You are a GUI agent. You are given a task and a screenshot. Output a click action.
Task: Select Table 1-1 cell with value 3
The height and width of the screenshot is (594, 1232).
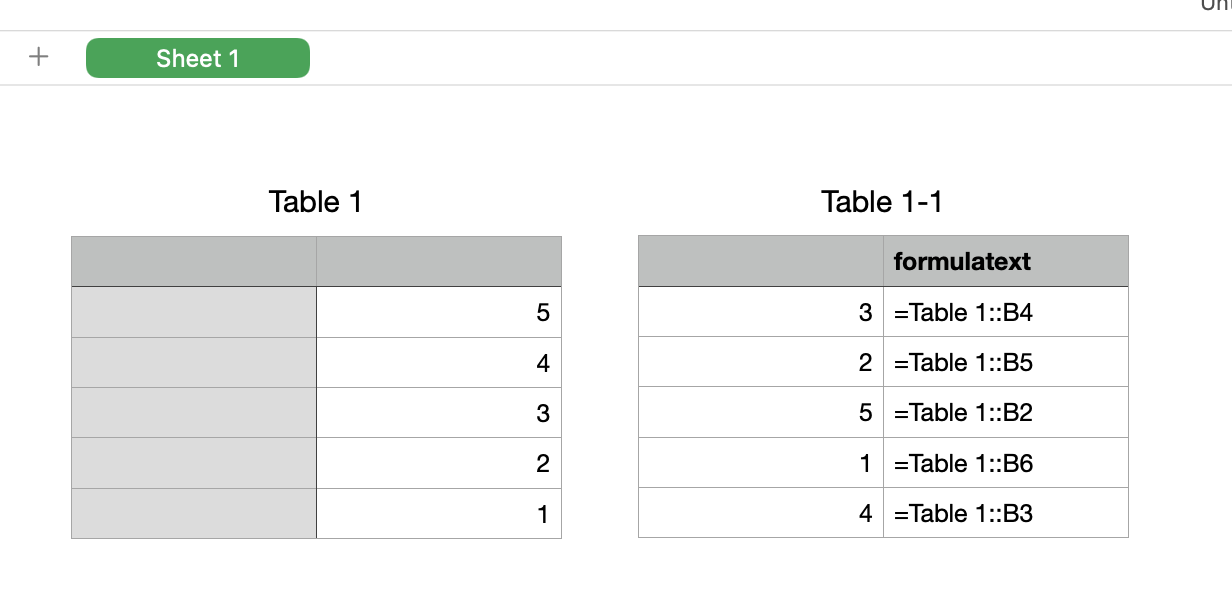point(760,313)
